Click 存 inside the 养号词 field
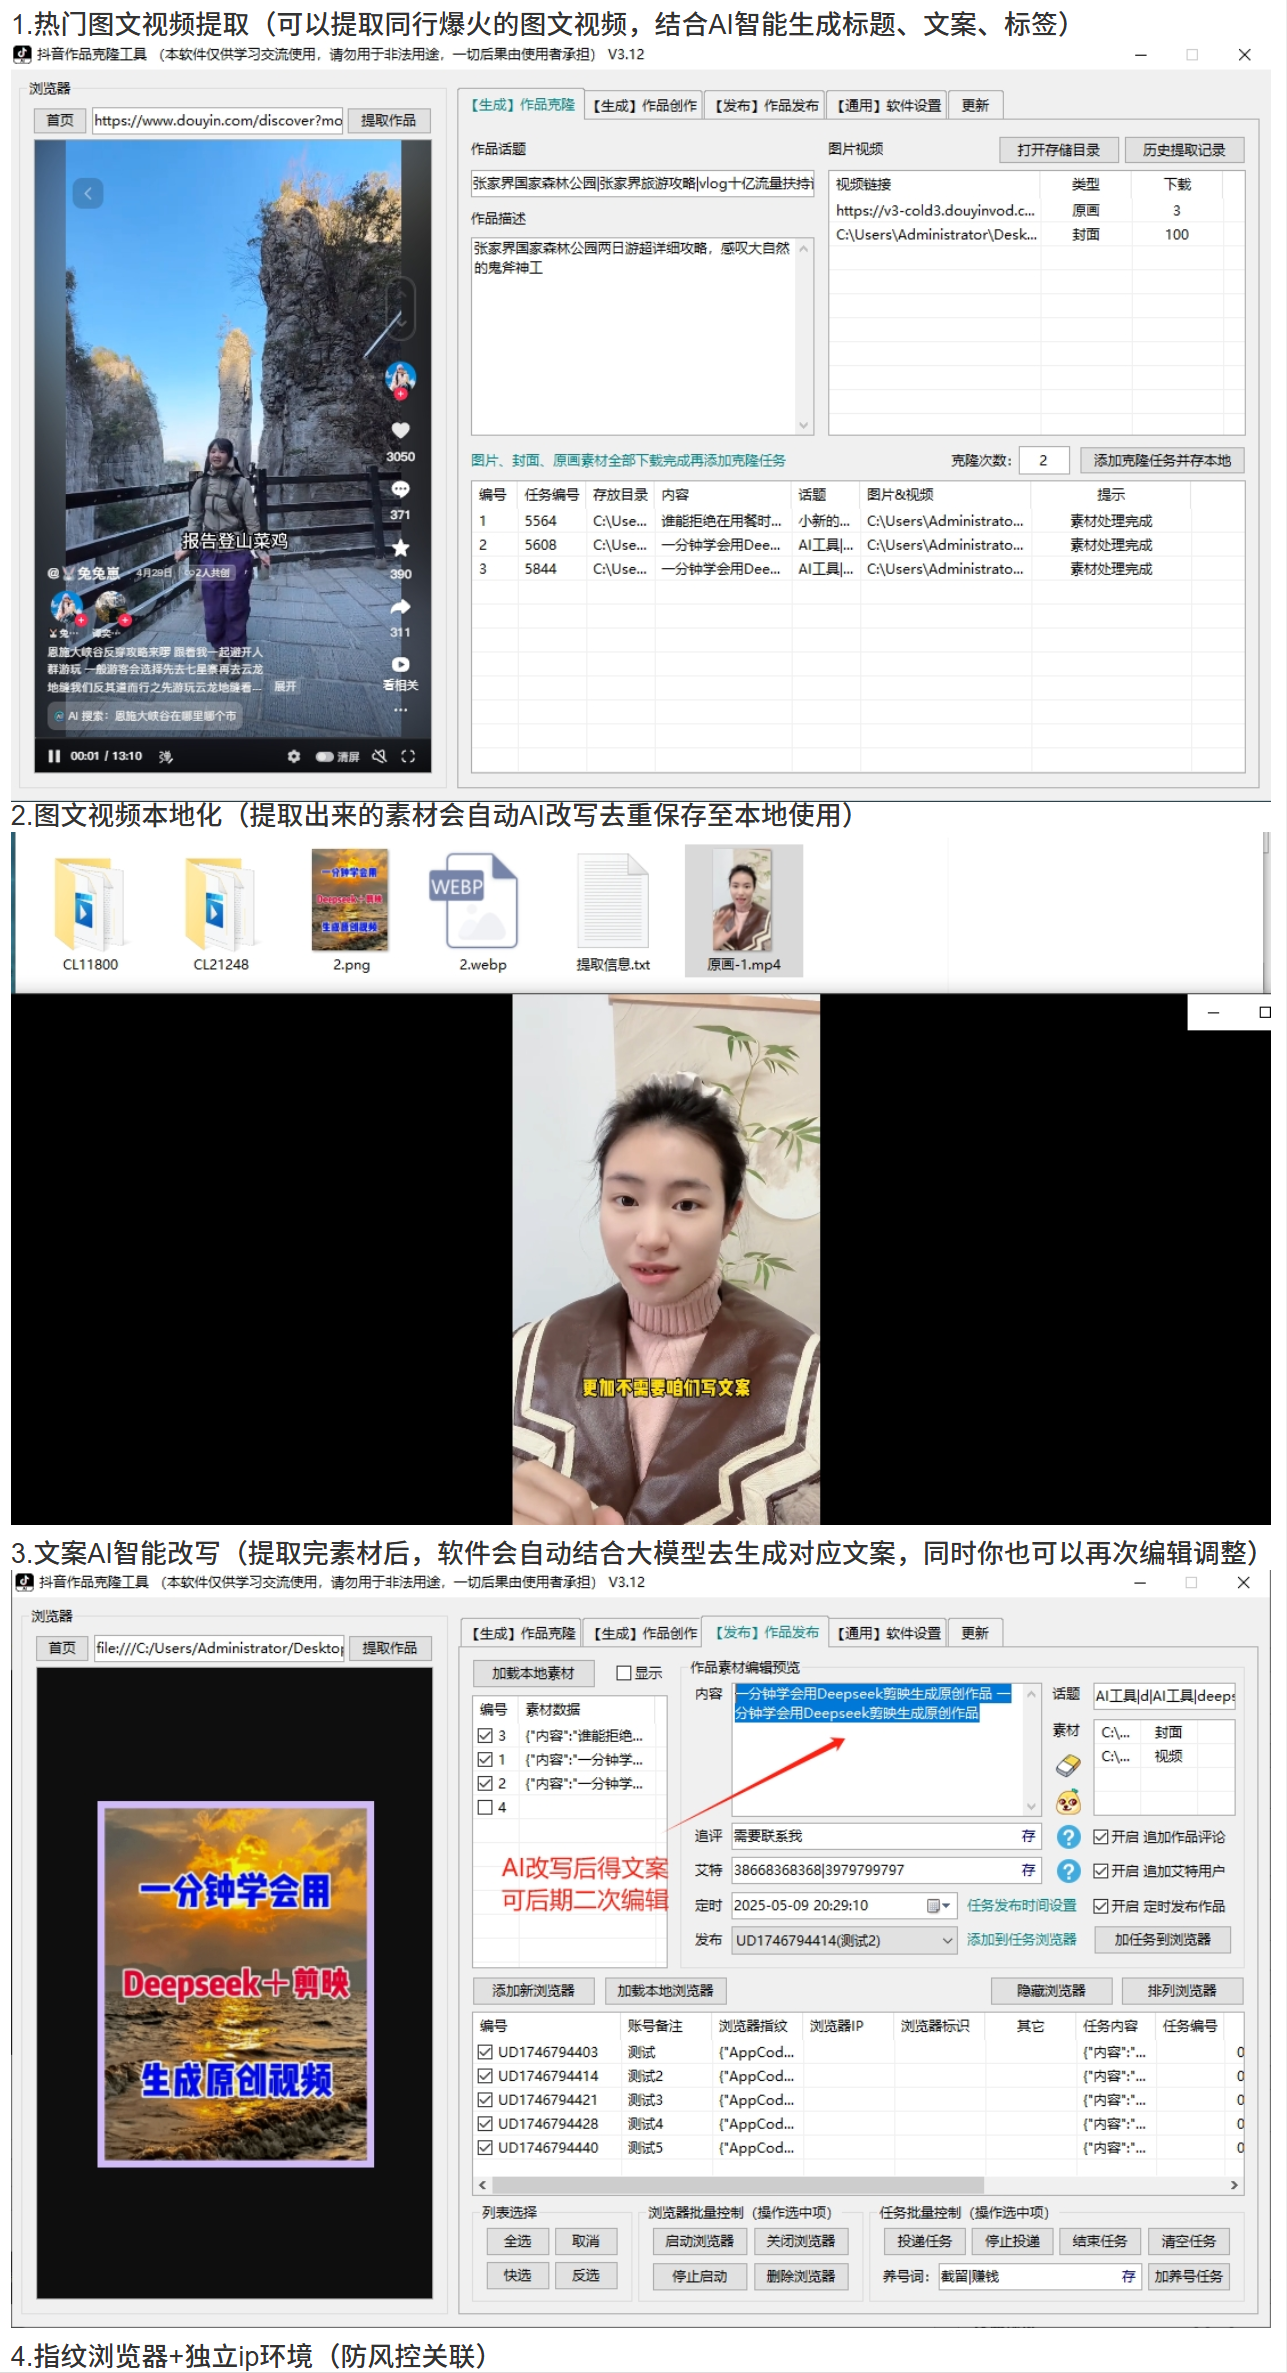This screenshot has width=1287, height=2373. [x=1128, y=2276]
